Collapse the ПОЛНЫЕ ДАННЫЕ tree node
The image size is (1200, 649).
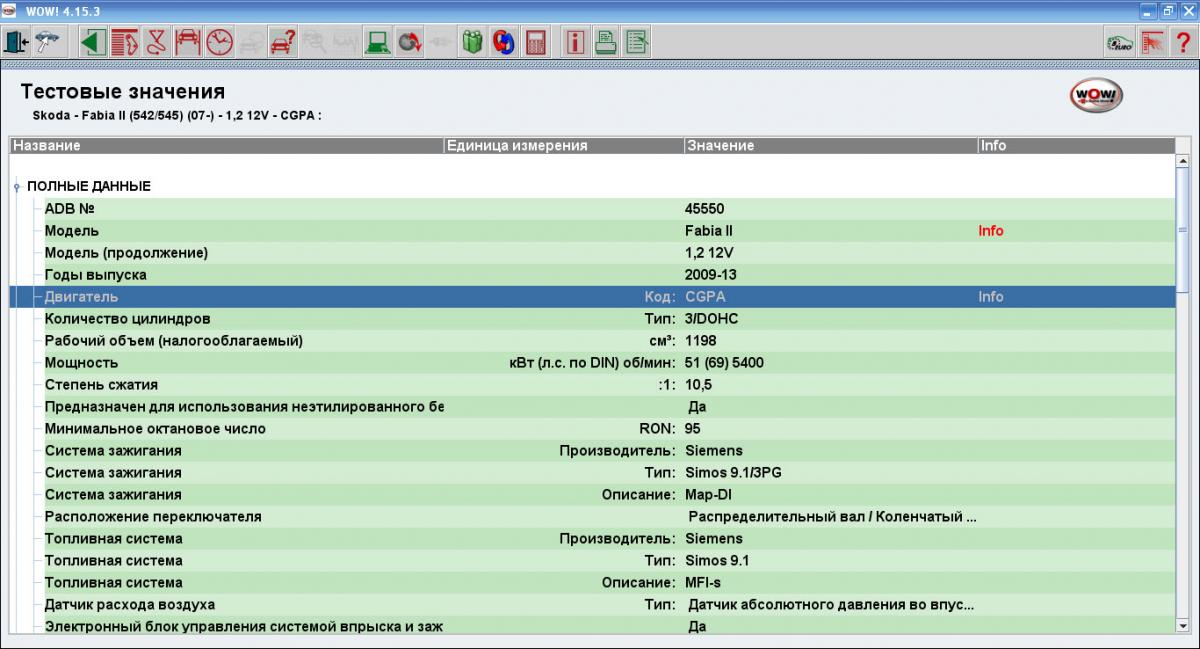click(x=17, y=187)
